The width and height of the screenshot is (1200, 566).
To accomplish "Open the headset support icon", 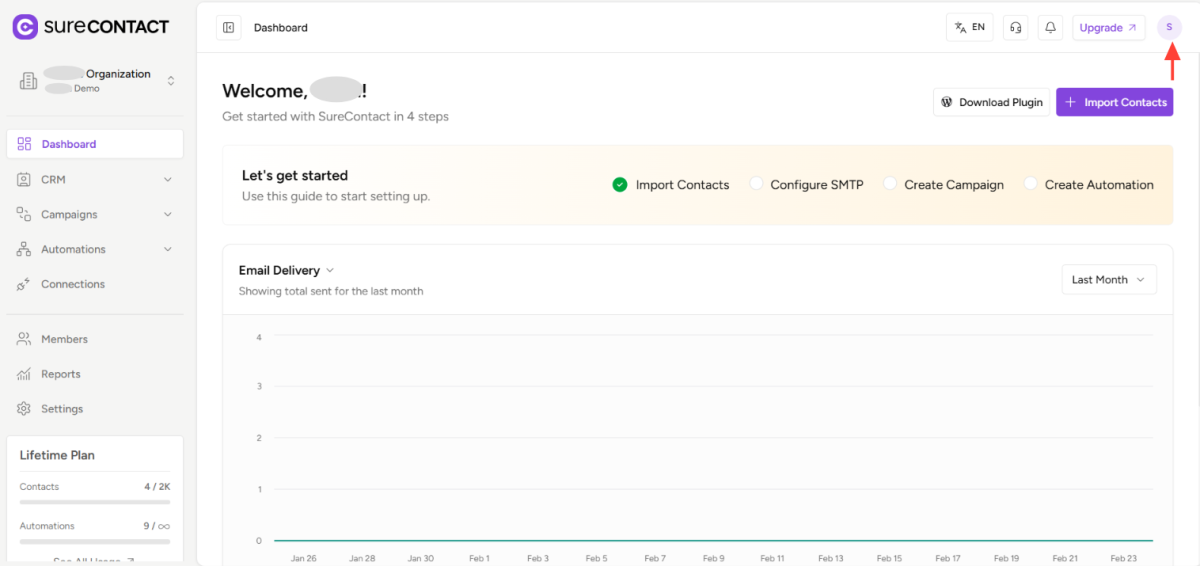I will tap(1015, 28).
